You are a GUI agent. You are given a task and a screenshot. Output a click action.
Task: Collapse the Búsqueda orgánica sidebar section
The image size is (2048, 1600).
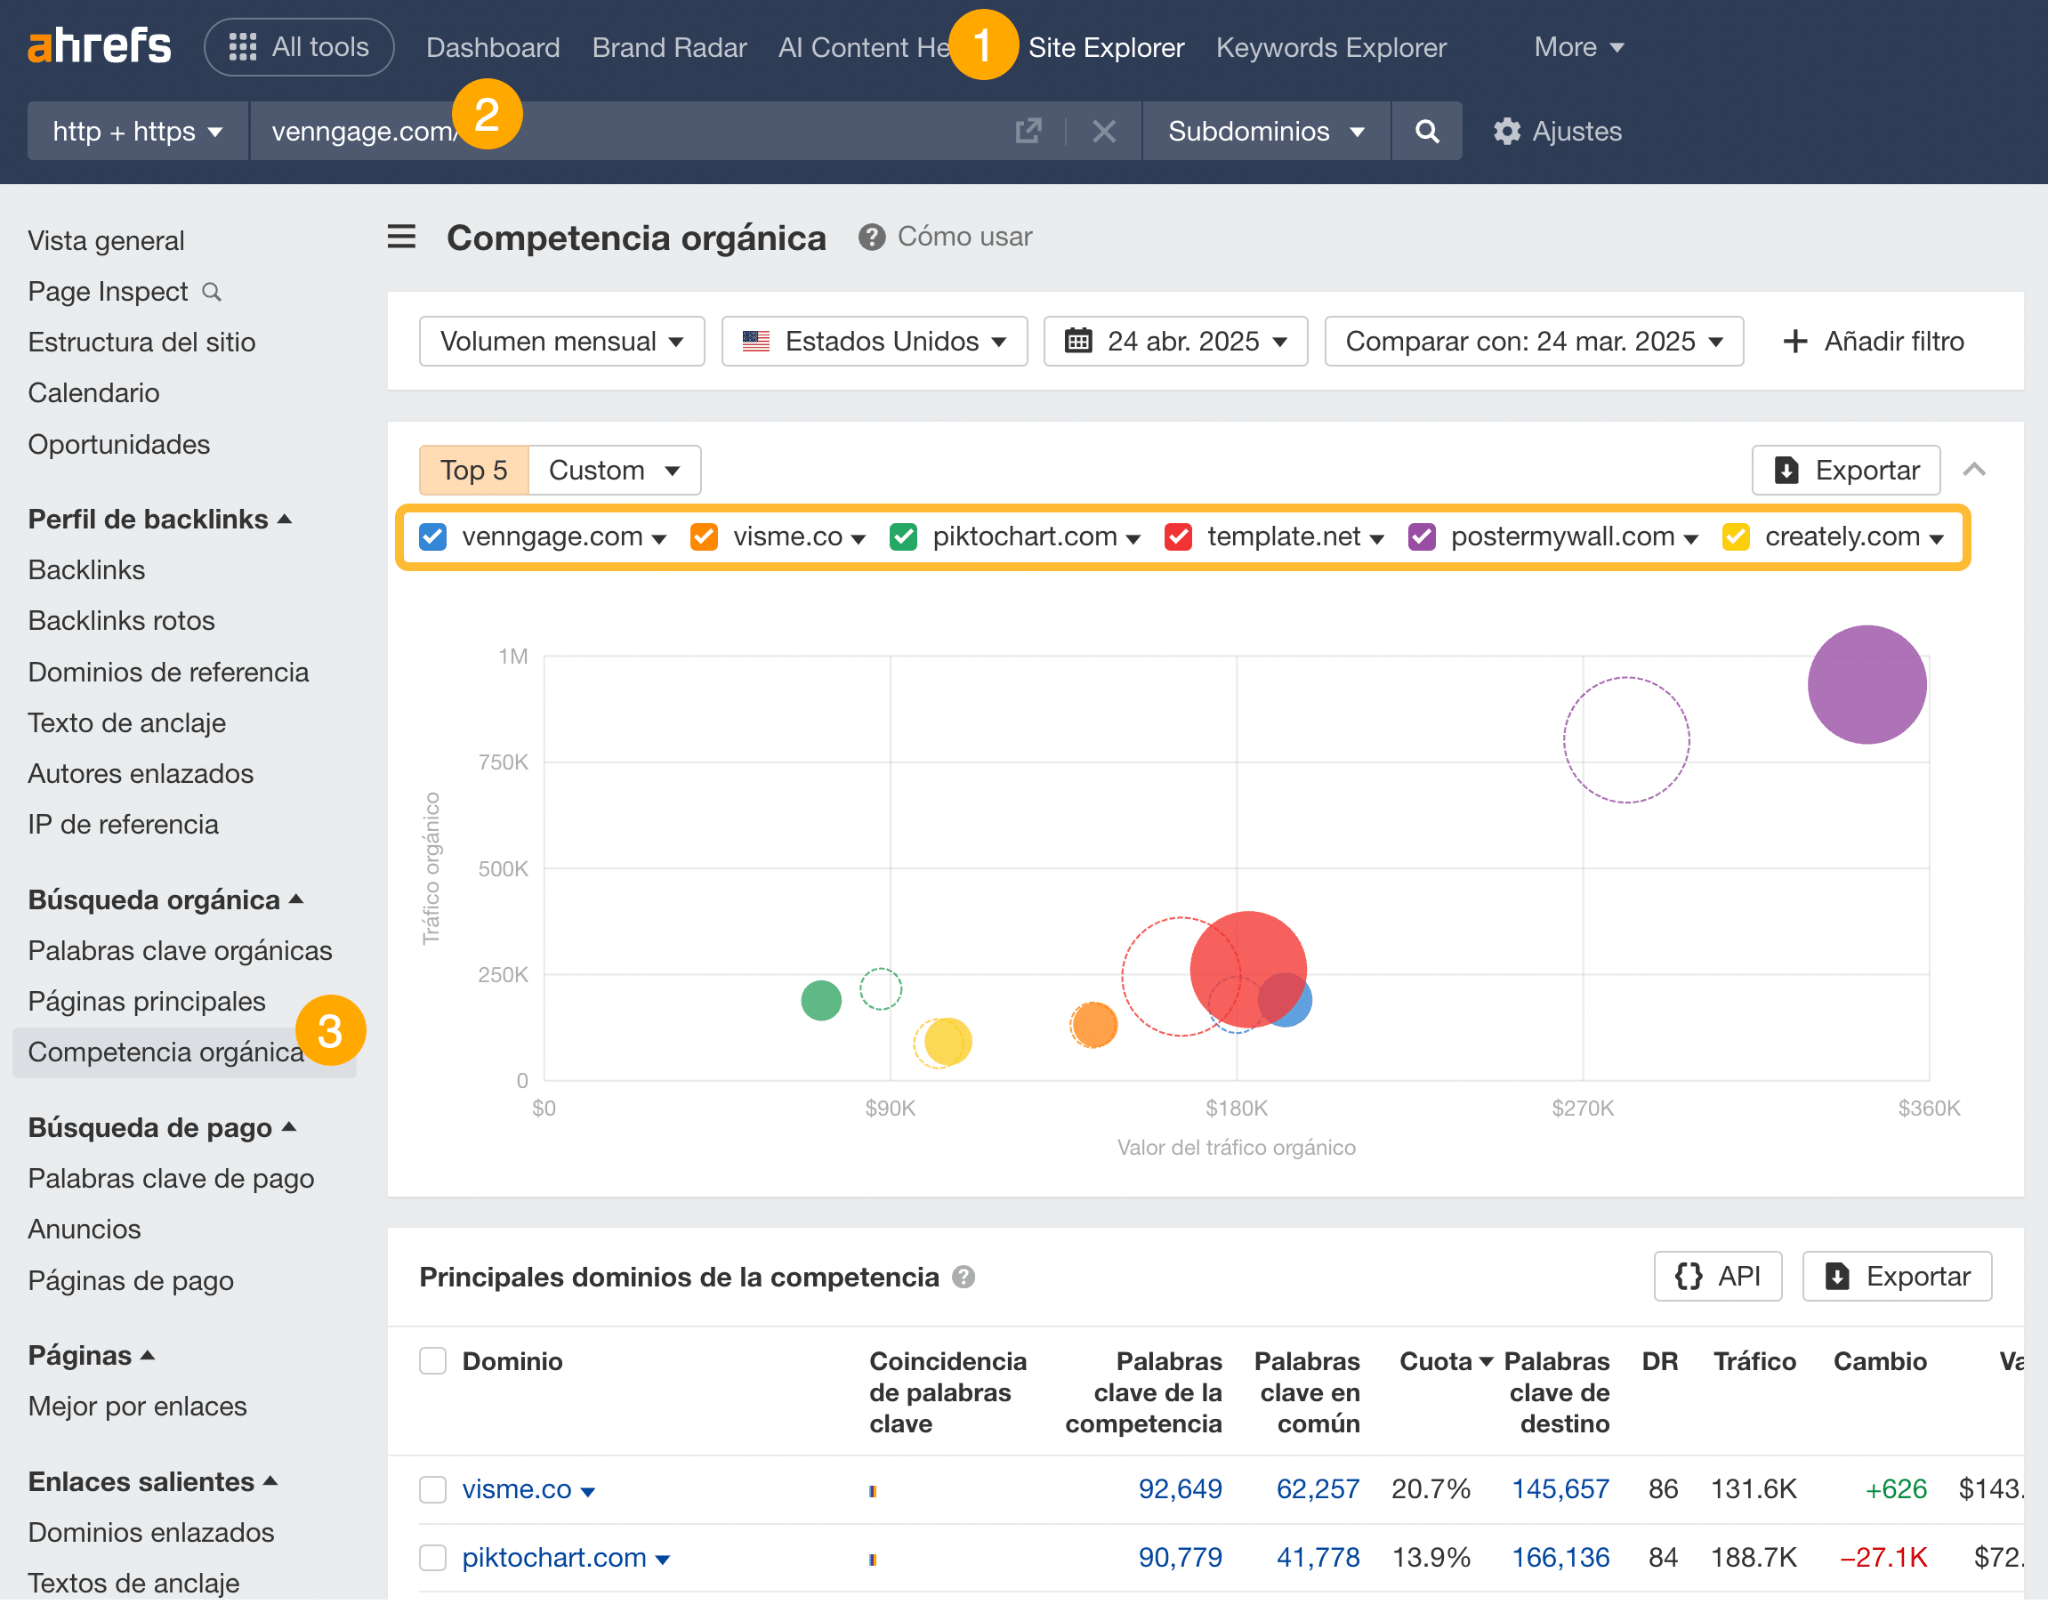(x=296, y=899)
